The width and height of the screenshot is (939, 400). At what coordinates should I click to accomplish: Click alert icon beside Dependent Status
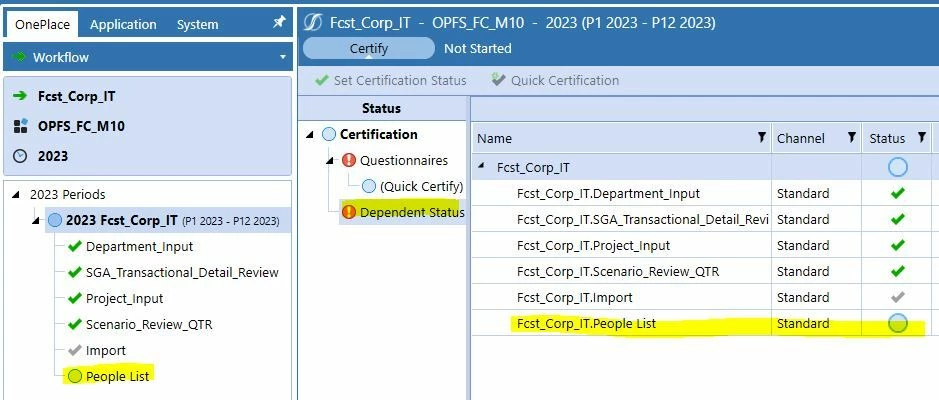click(x=349, y=212)
